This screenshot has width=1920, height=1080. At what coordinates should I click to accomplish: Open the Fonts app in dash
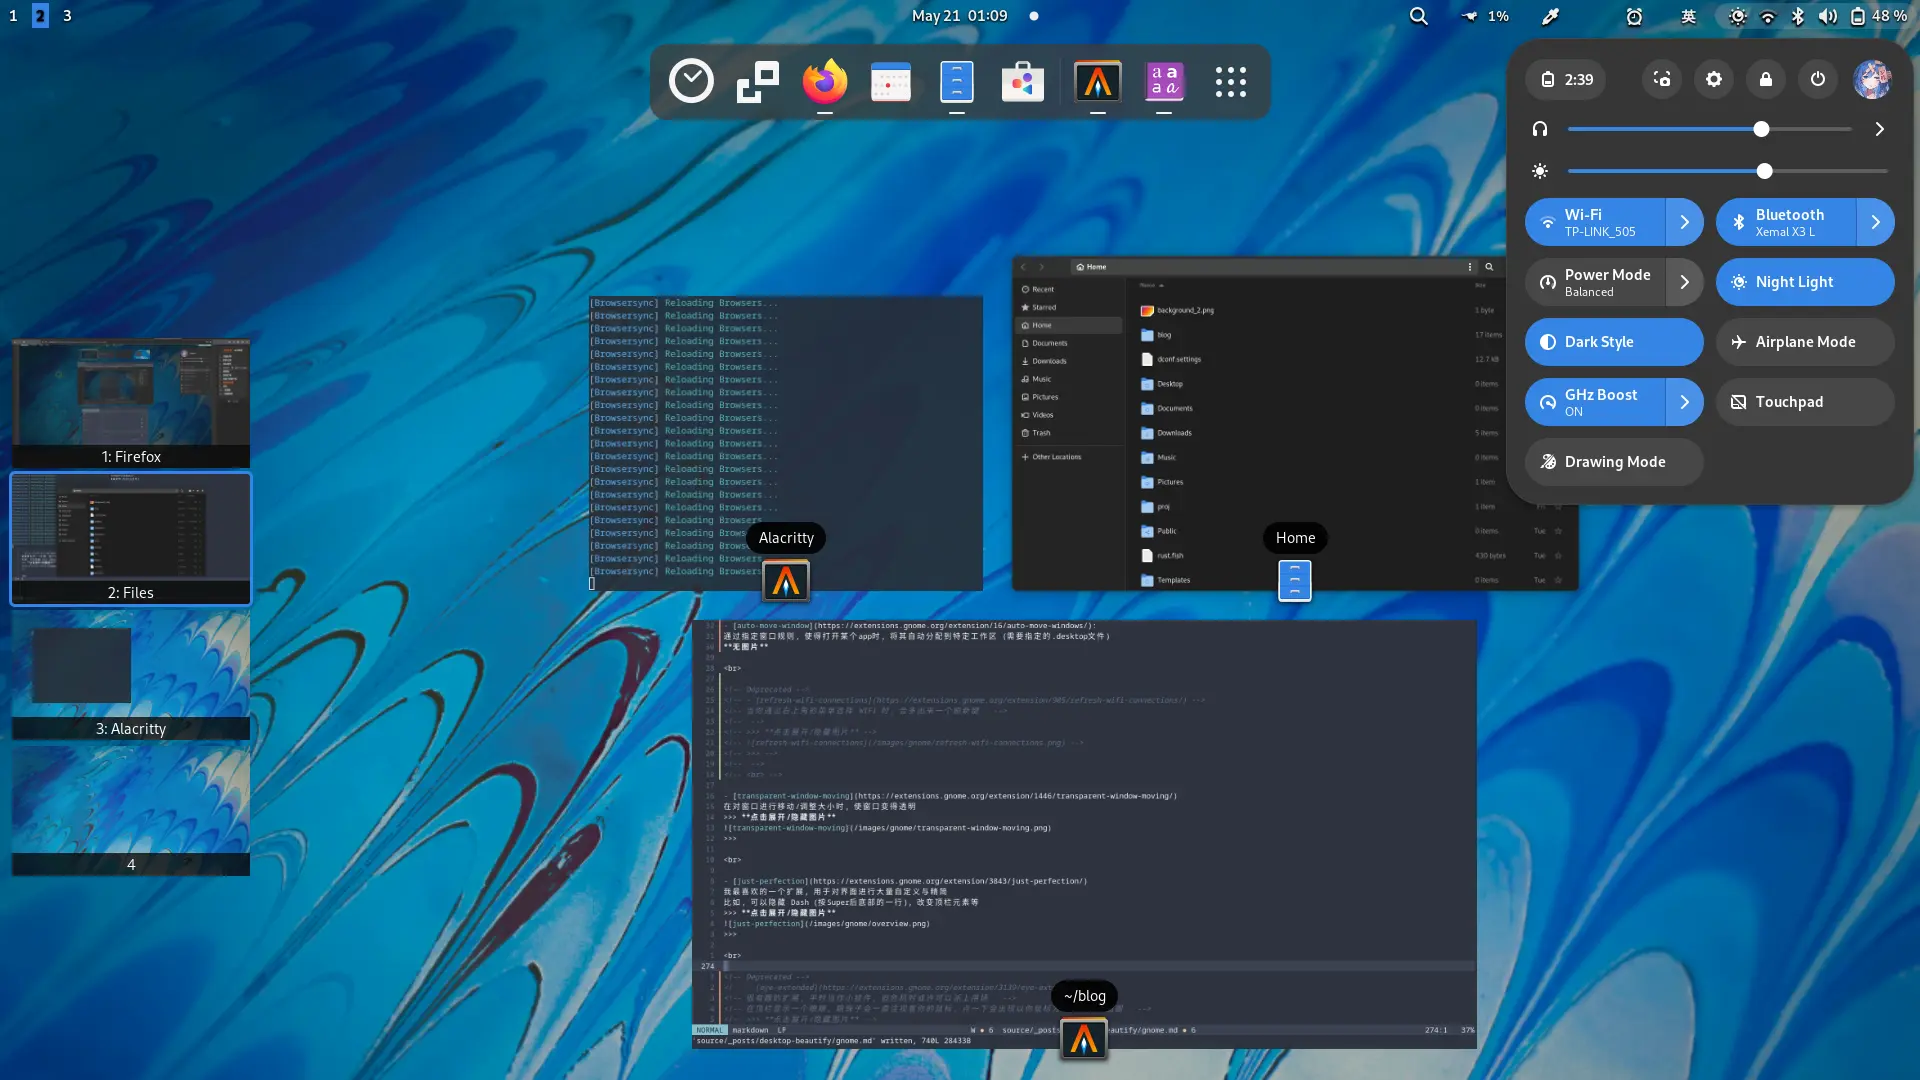(1164, 82)
